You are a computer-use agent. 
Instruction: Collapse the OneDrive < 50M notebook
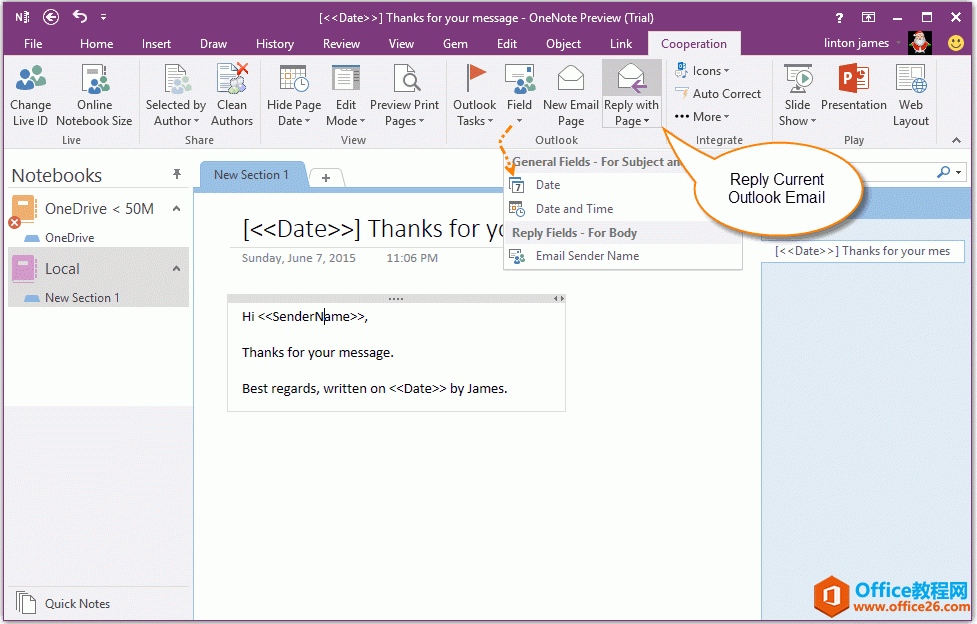pyautogui.click(x=176, y=209)
